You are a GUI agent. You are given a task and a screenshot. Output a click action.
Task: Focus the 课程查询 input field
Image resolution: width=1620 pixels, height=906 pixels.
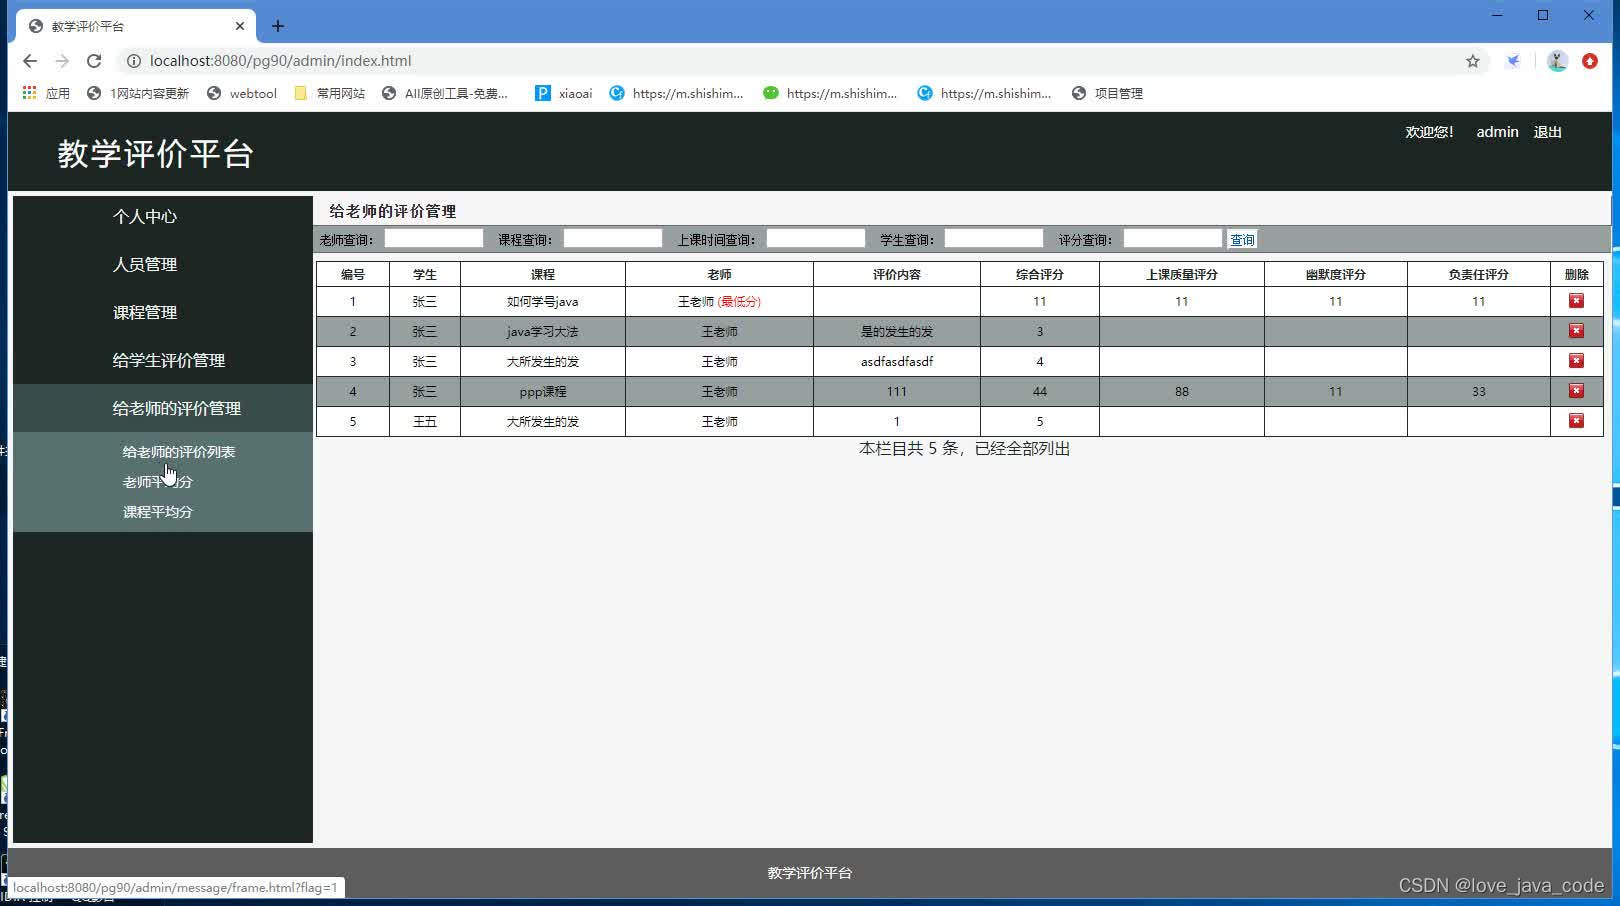pyautogui.click(x=613, y=239)
